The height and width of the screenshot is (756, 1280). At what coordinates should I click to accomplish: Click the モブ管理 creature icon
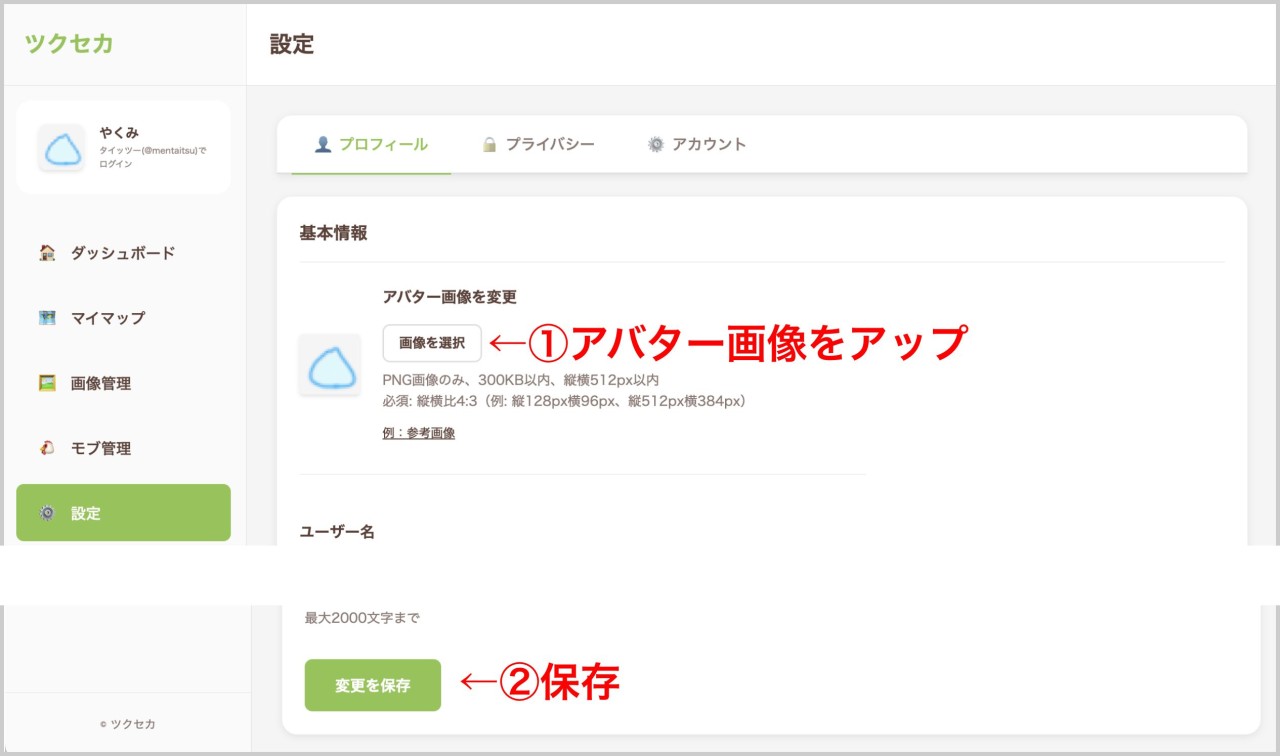47,448
